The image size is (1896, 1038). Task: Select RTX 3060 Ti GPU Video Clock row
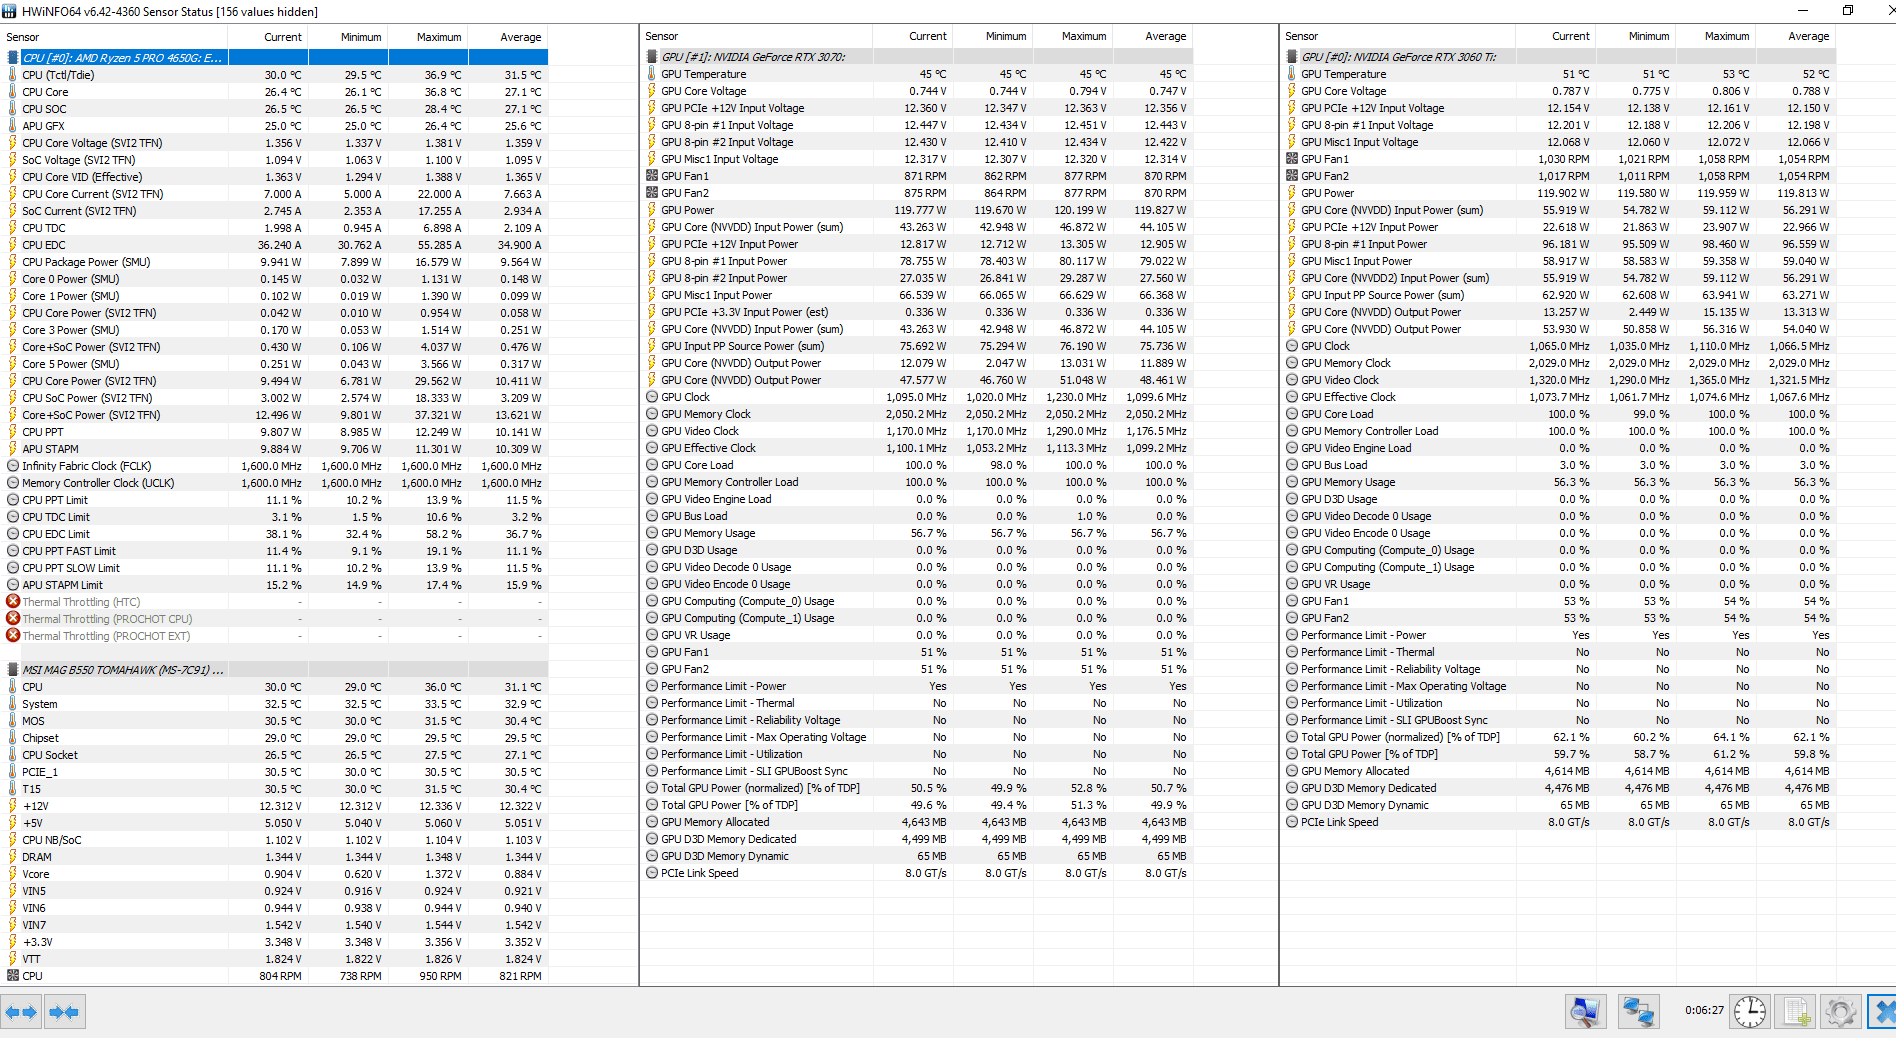point(1558,380)
